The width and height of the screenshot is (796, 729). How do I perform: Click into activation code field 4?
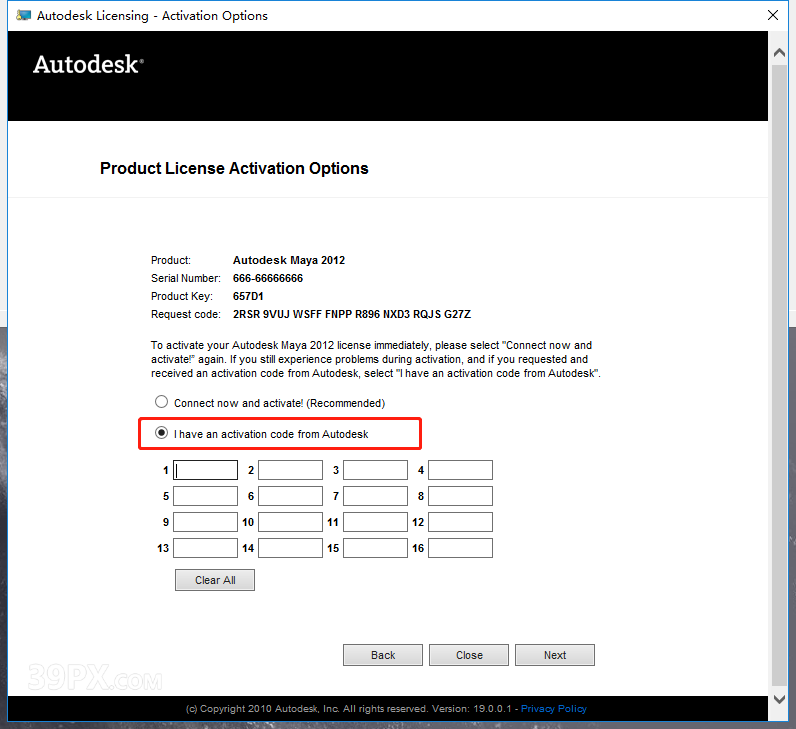coord(460,470)
